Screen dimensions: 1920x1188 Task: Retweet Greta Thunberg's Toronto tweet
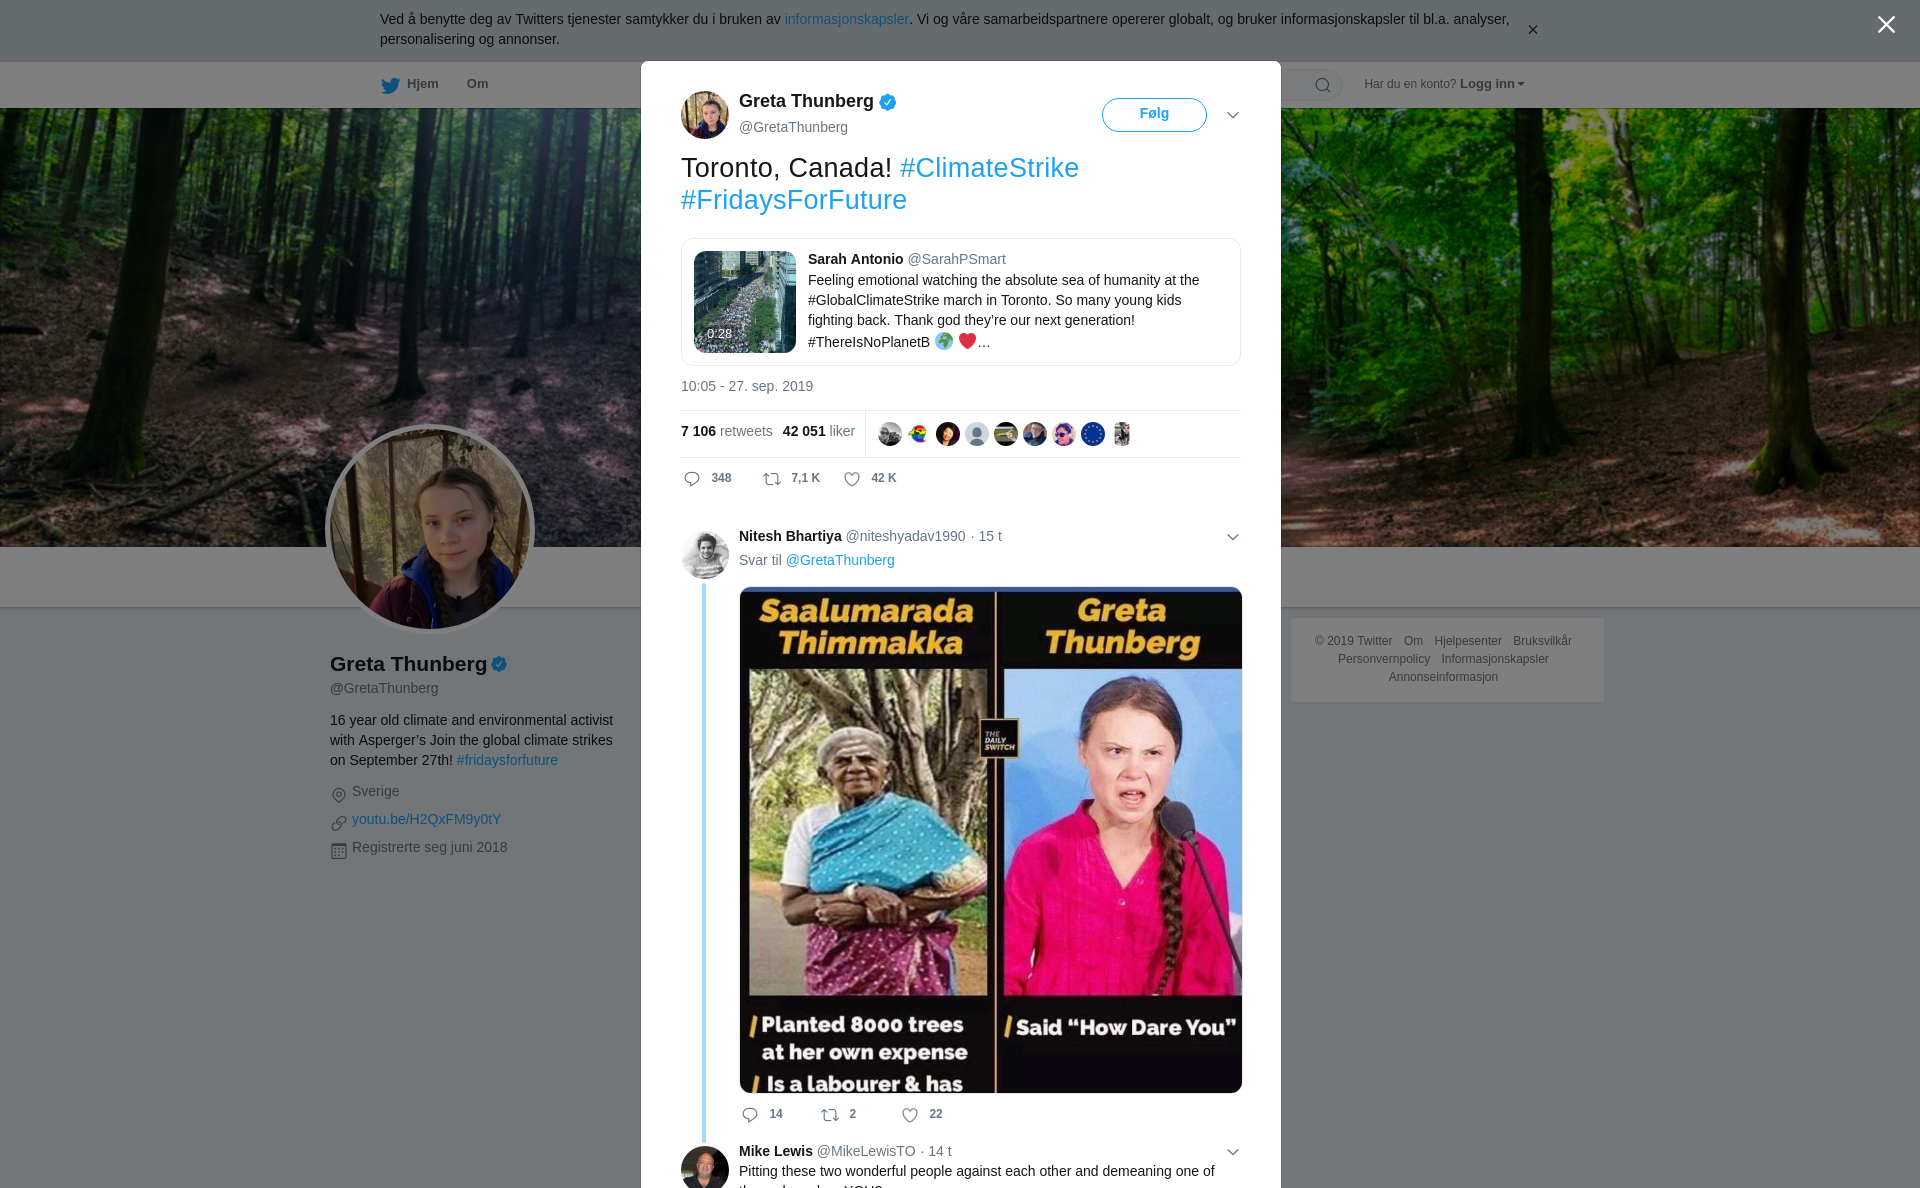point(772,479)
